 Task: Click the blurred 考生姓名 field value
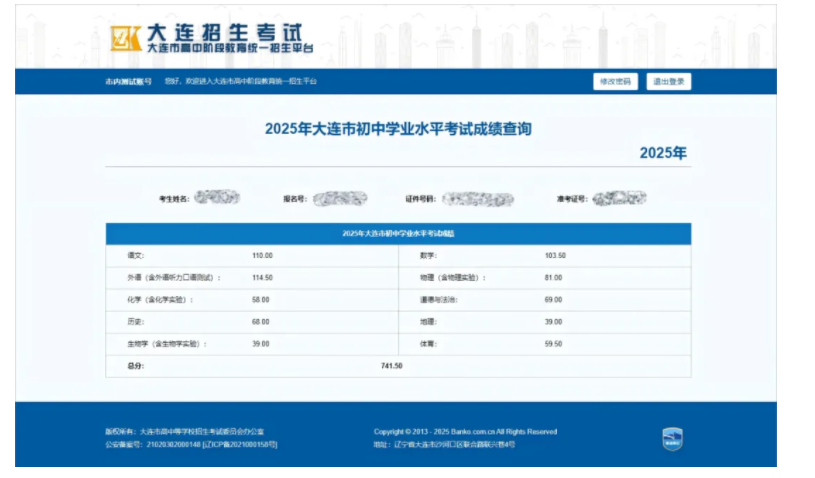pos(217,198)
